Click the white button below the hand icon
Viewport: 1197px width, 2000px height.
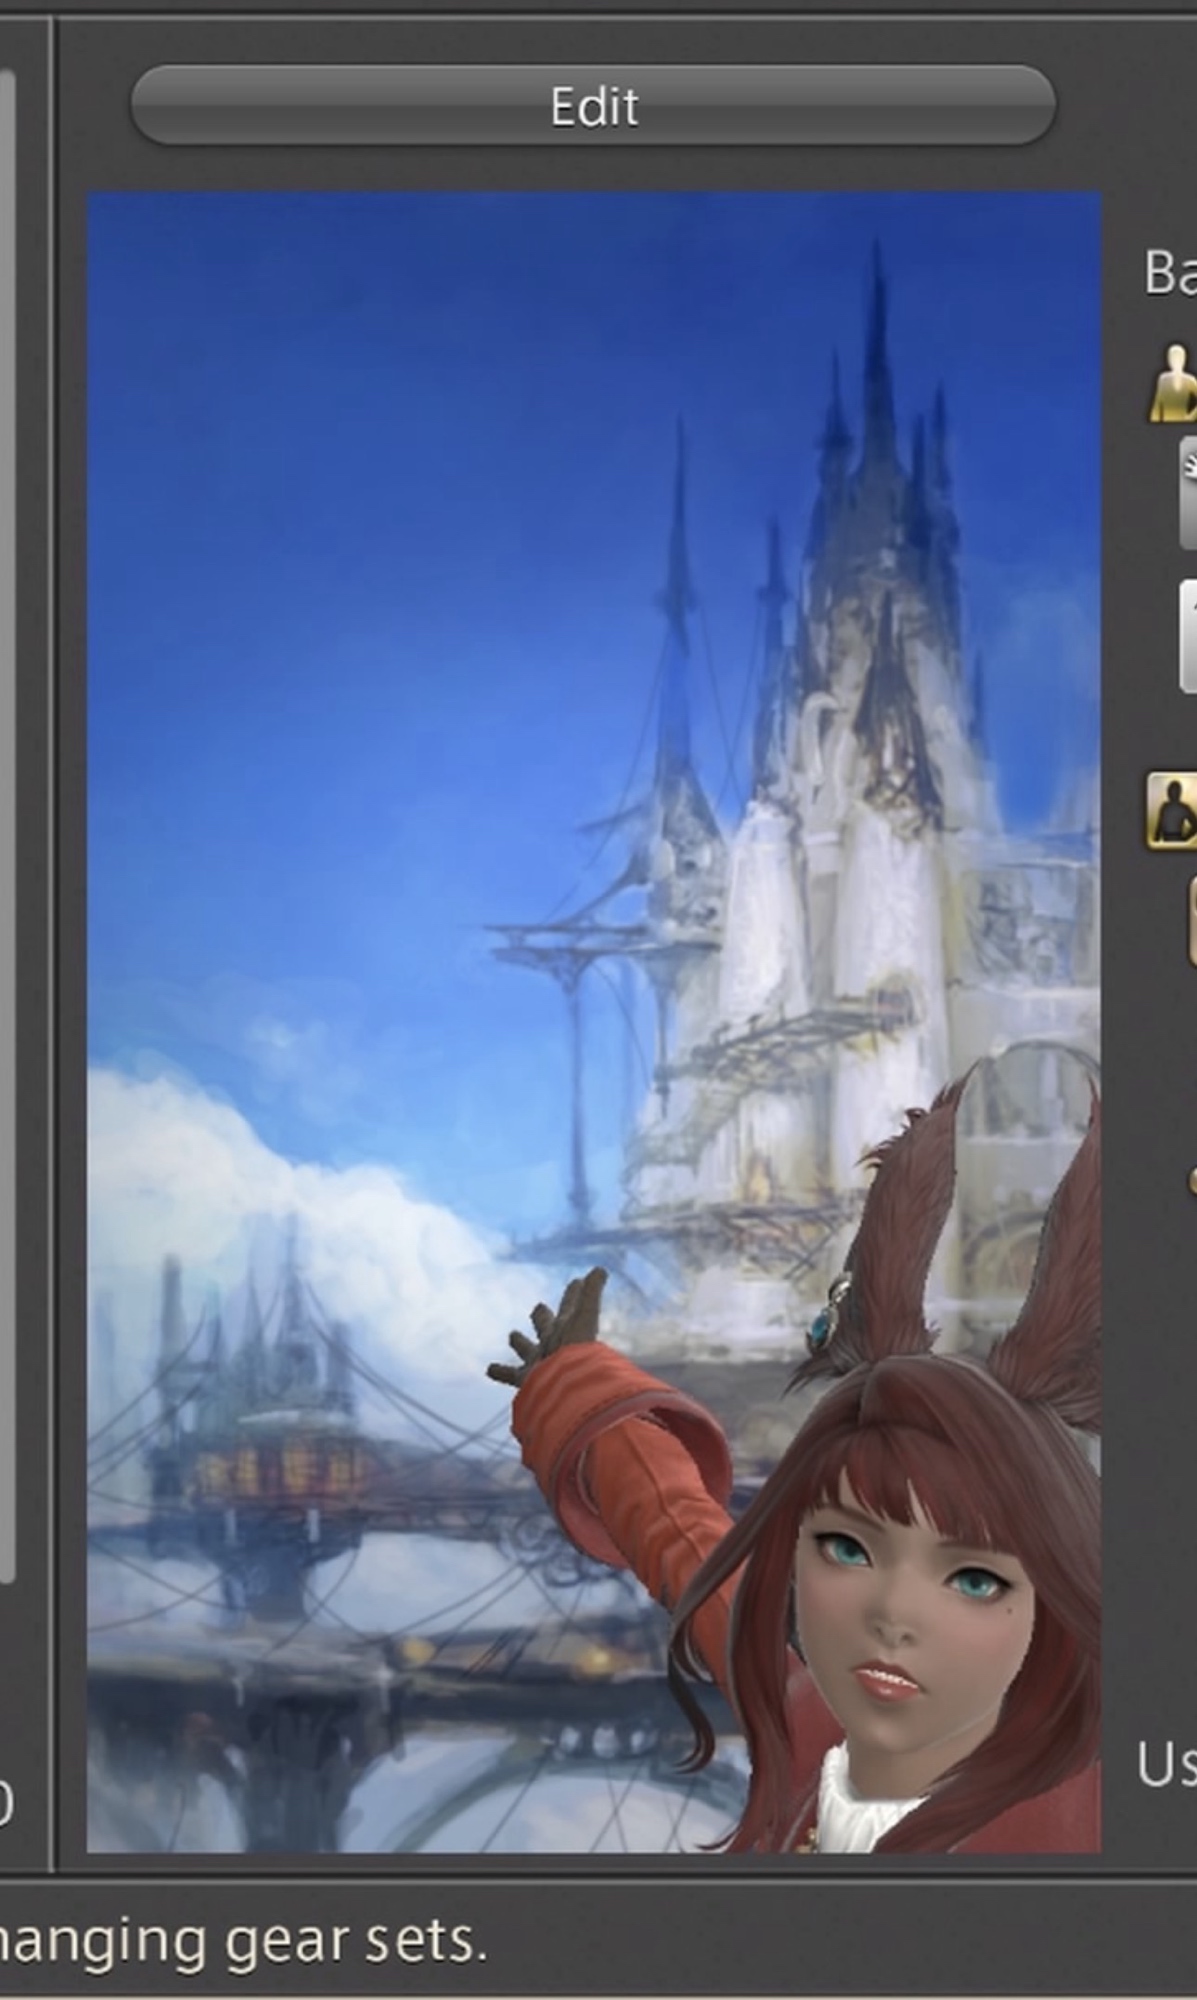[1188, 636]
